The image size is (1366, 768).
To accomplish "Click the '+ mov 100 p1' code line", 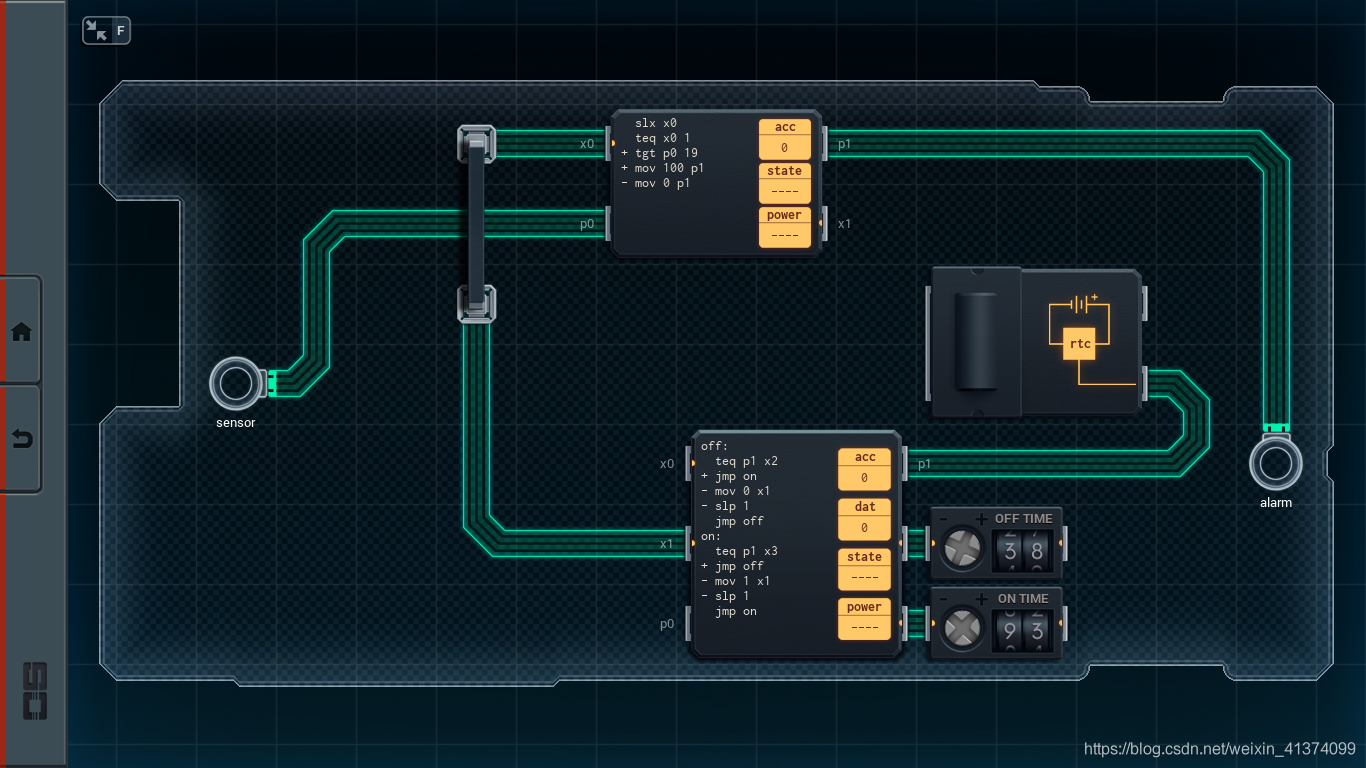I will point(662,169).
